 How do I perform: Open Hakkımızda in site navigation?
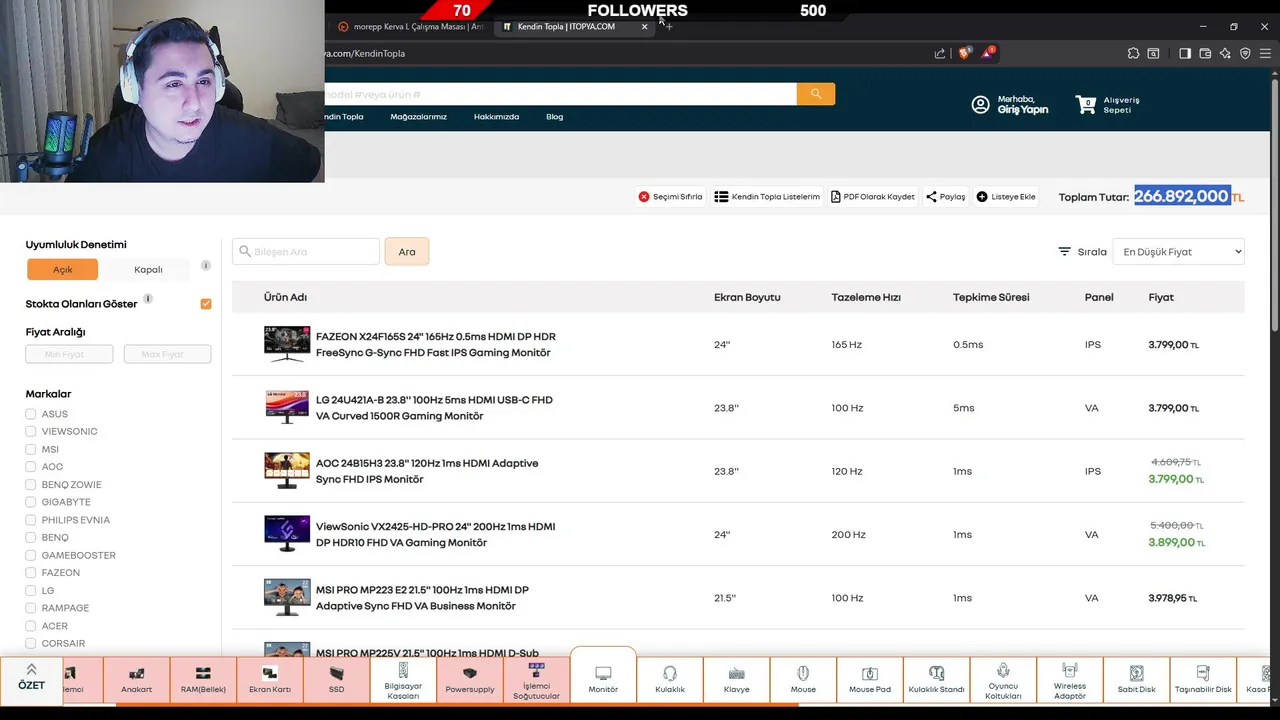coord(496,117)
